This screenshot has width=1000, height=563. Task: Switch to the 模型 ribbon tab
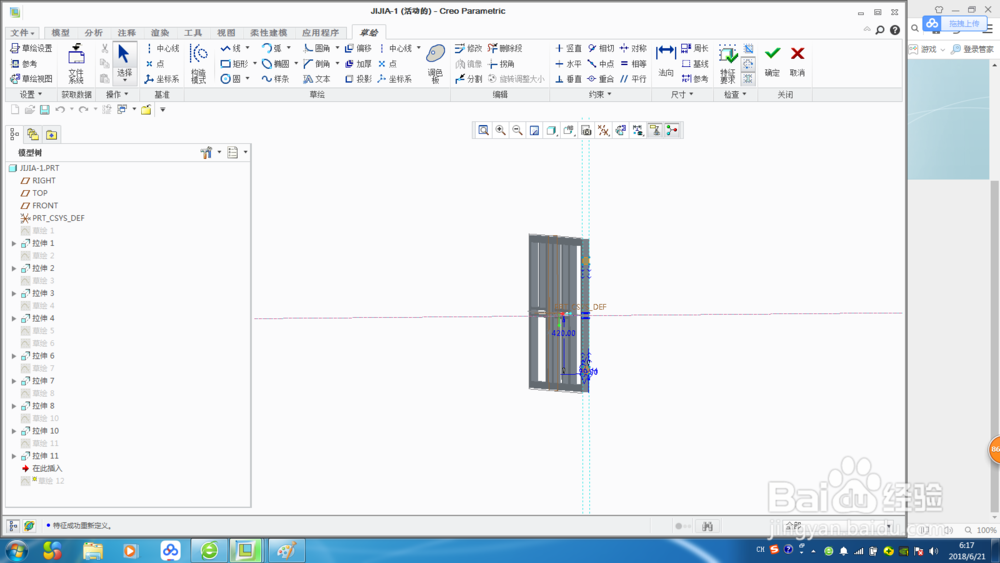61,33
